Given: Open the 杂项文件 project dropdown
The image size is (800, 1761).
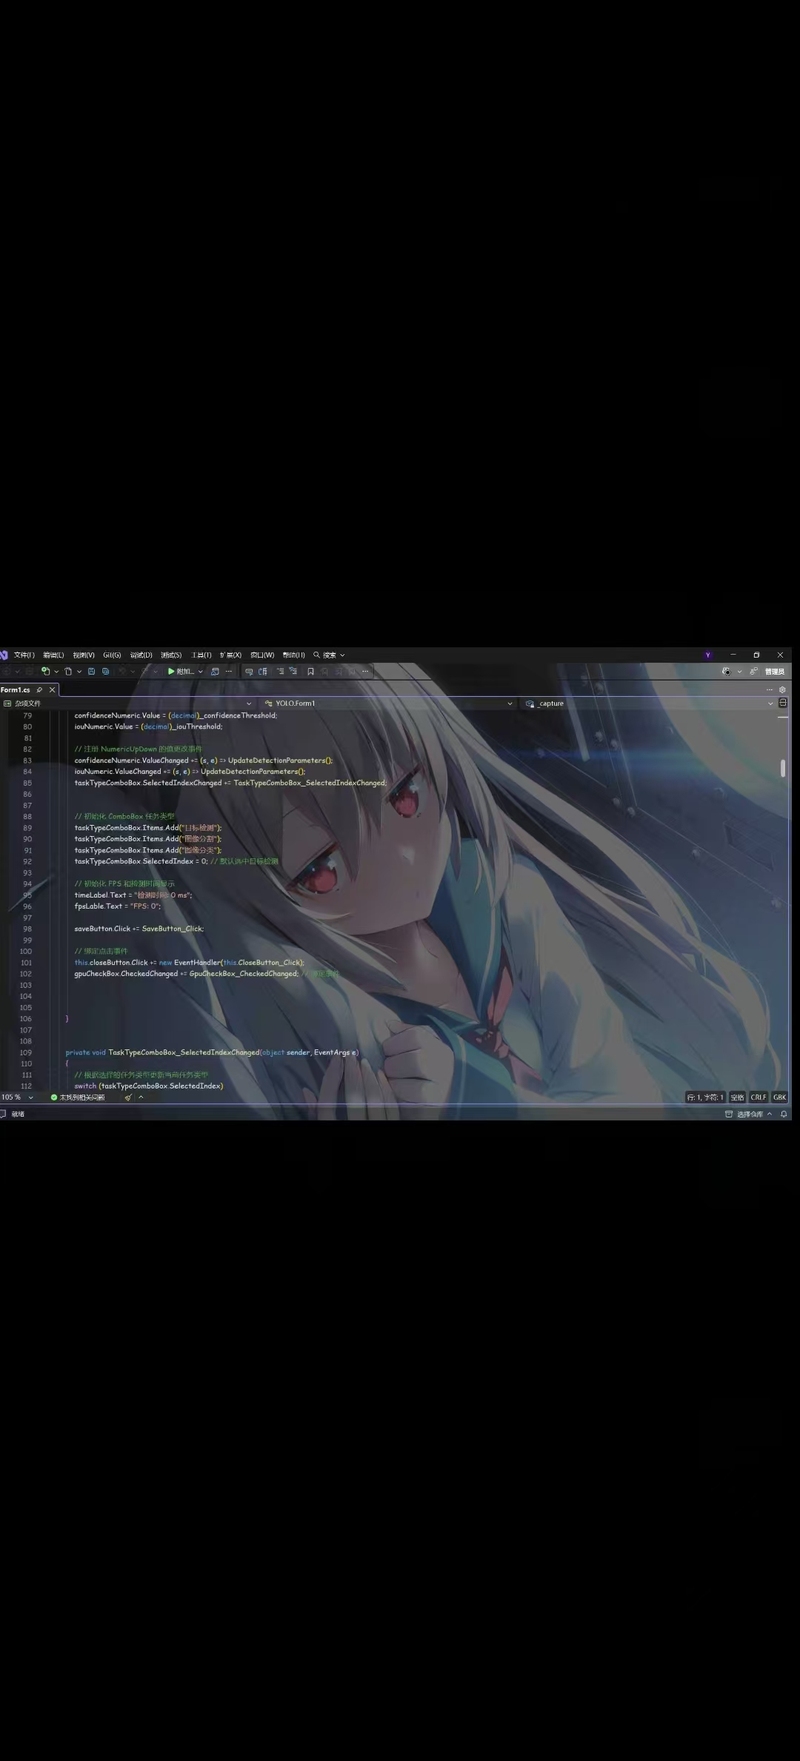Looking at the screenshot, I should coord(128,703).
